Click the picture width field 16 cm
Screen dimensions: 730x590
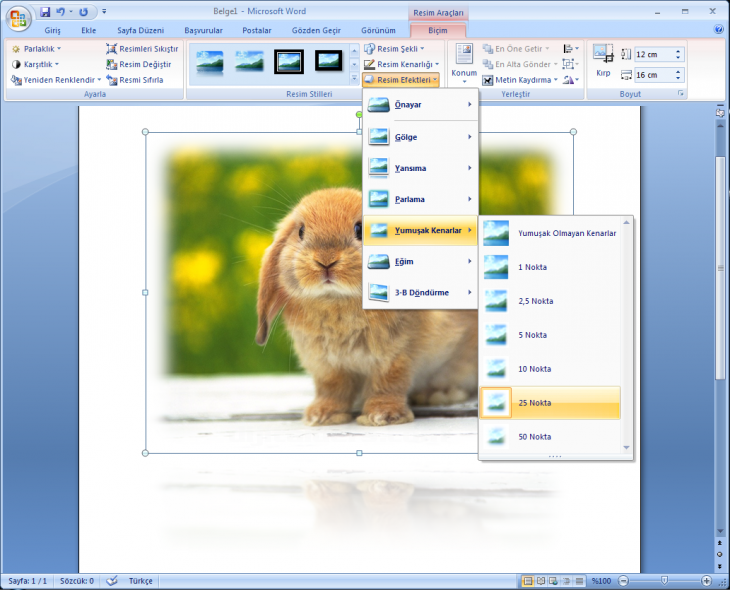click(x=654, y=75)
